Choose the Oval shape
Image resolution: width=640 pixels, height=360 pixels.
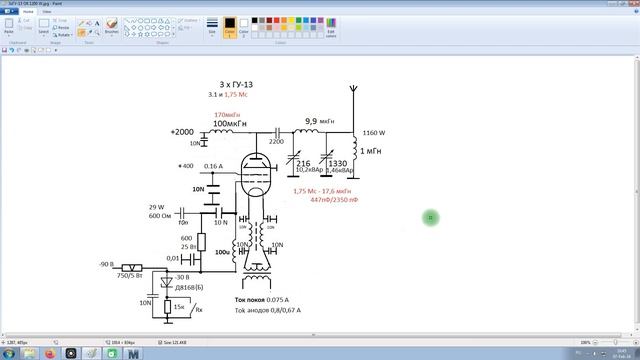click(140, 21)
